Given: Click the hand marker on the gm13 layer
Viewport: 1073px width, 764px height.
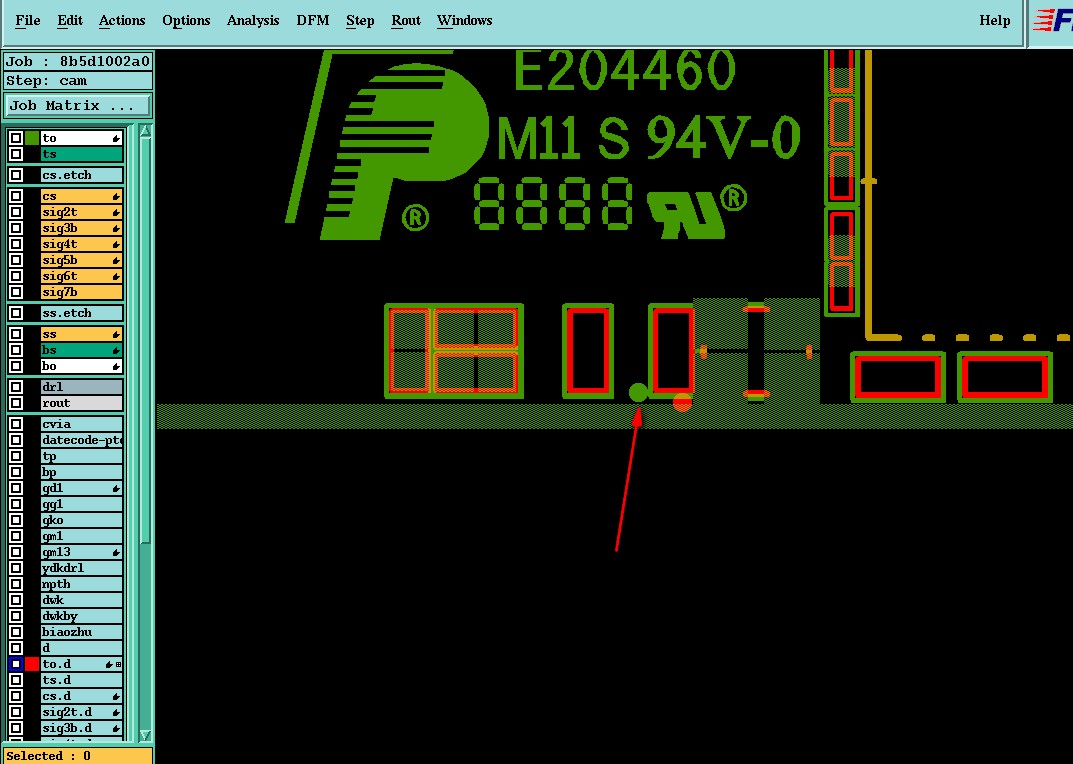Looking at the screenshot, I should coord(116,552).
